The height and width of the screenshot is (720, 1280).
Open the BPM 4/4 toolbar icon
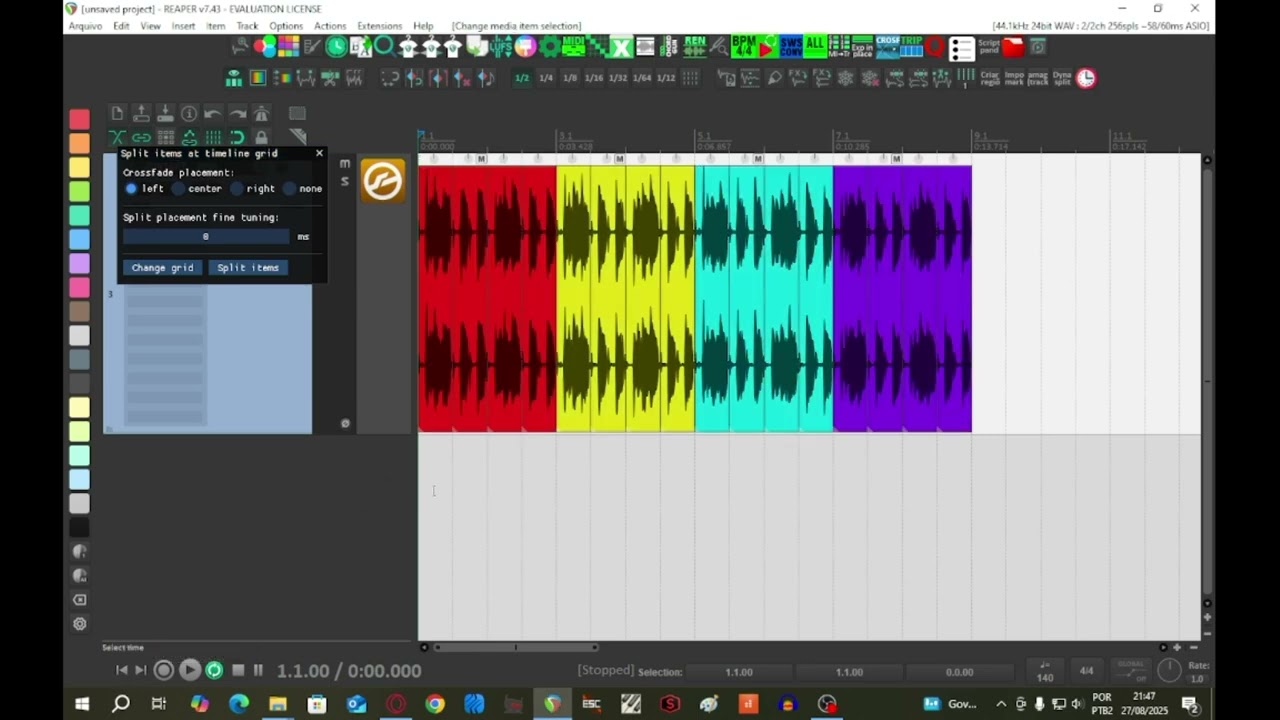pyautogui.click(x=746, y=46)
